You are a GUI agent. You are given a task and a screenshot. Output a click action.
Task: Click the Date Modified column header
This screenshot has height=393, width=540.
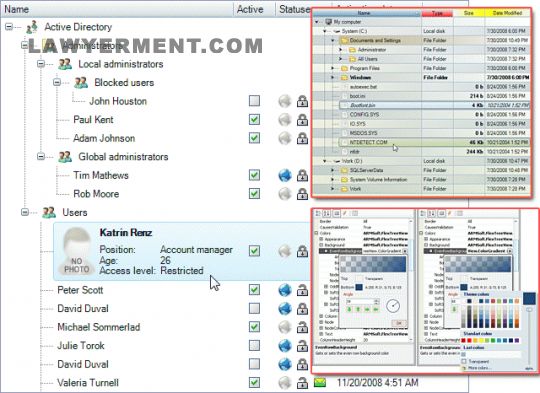click(x=507, y=13)
